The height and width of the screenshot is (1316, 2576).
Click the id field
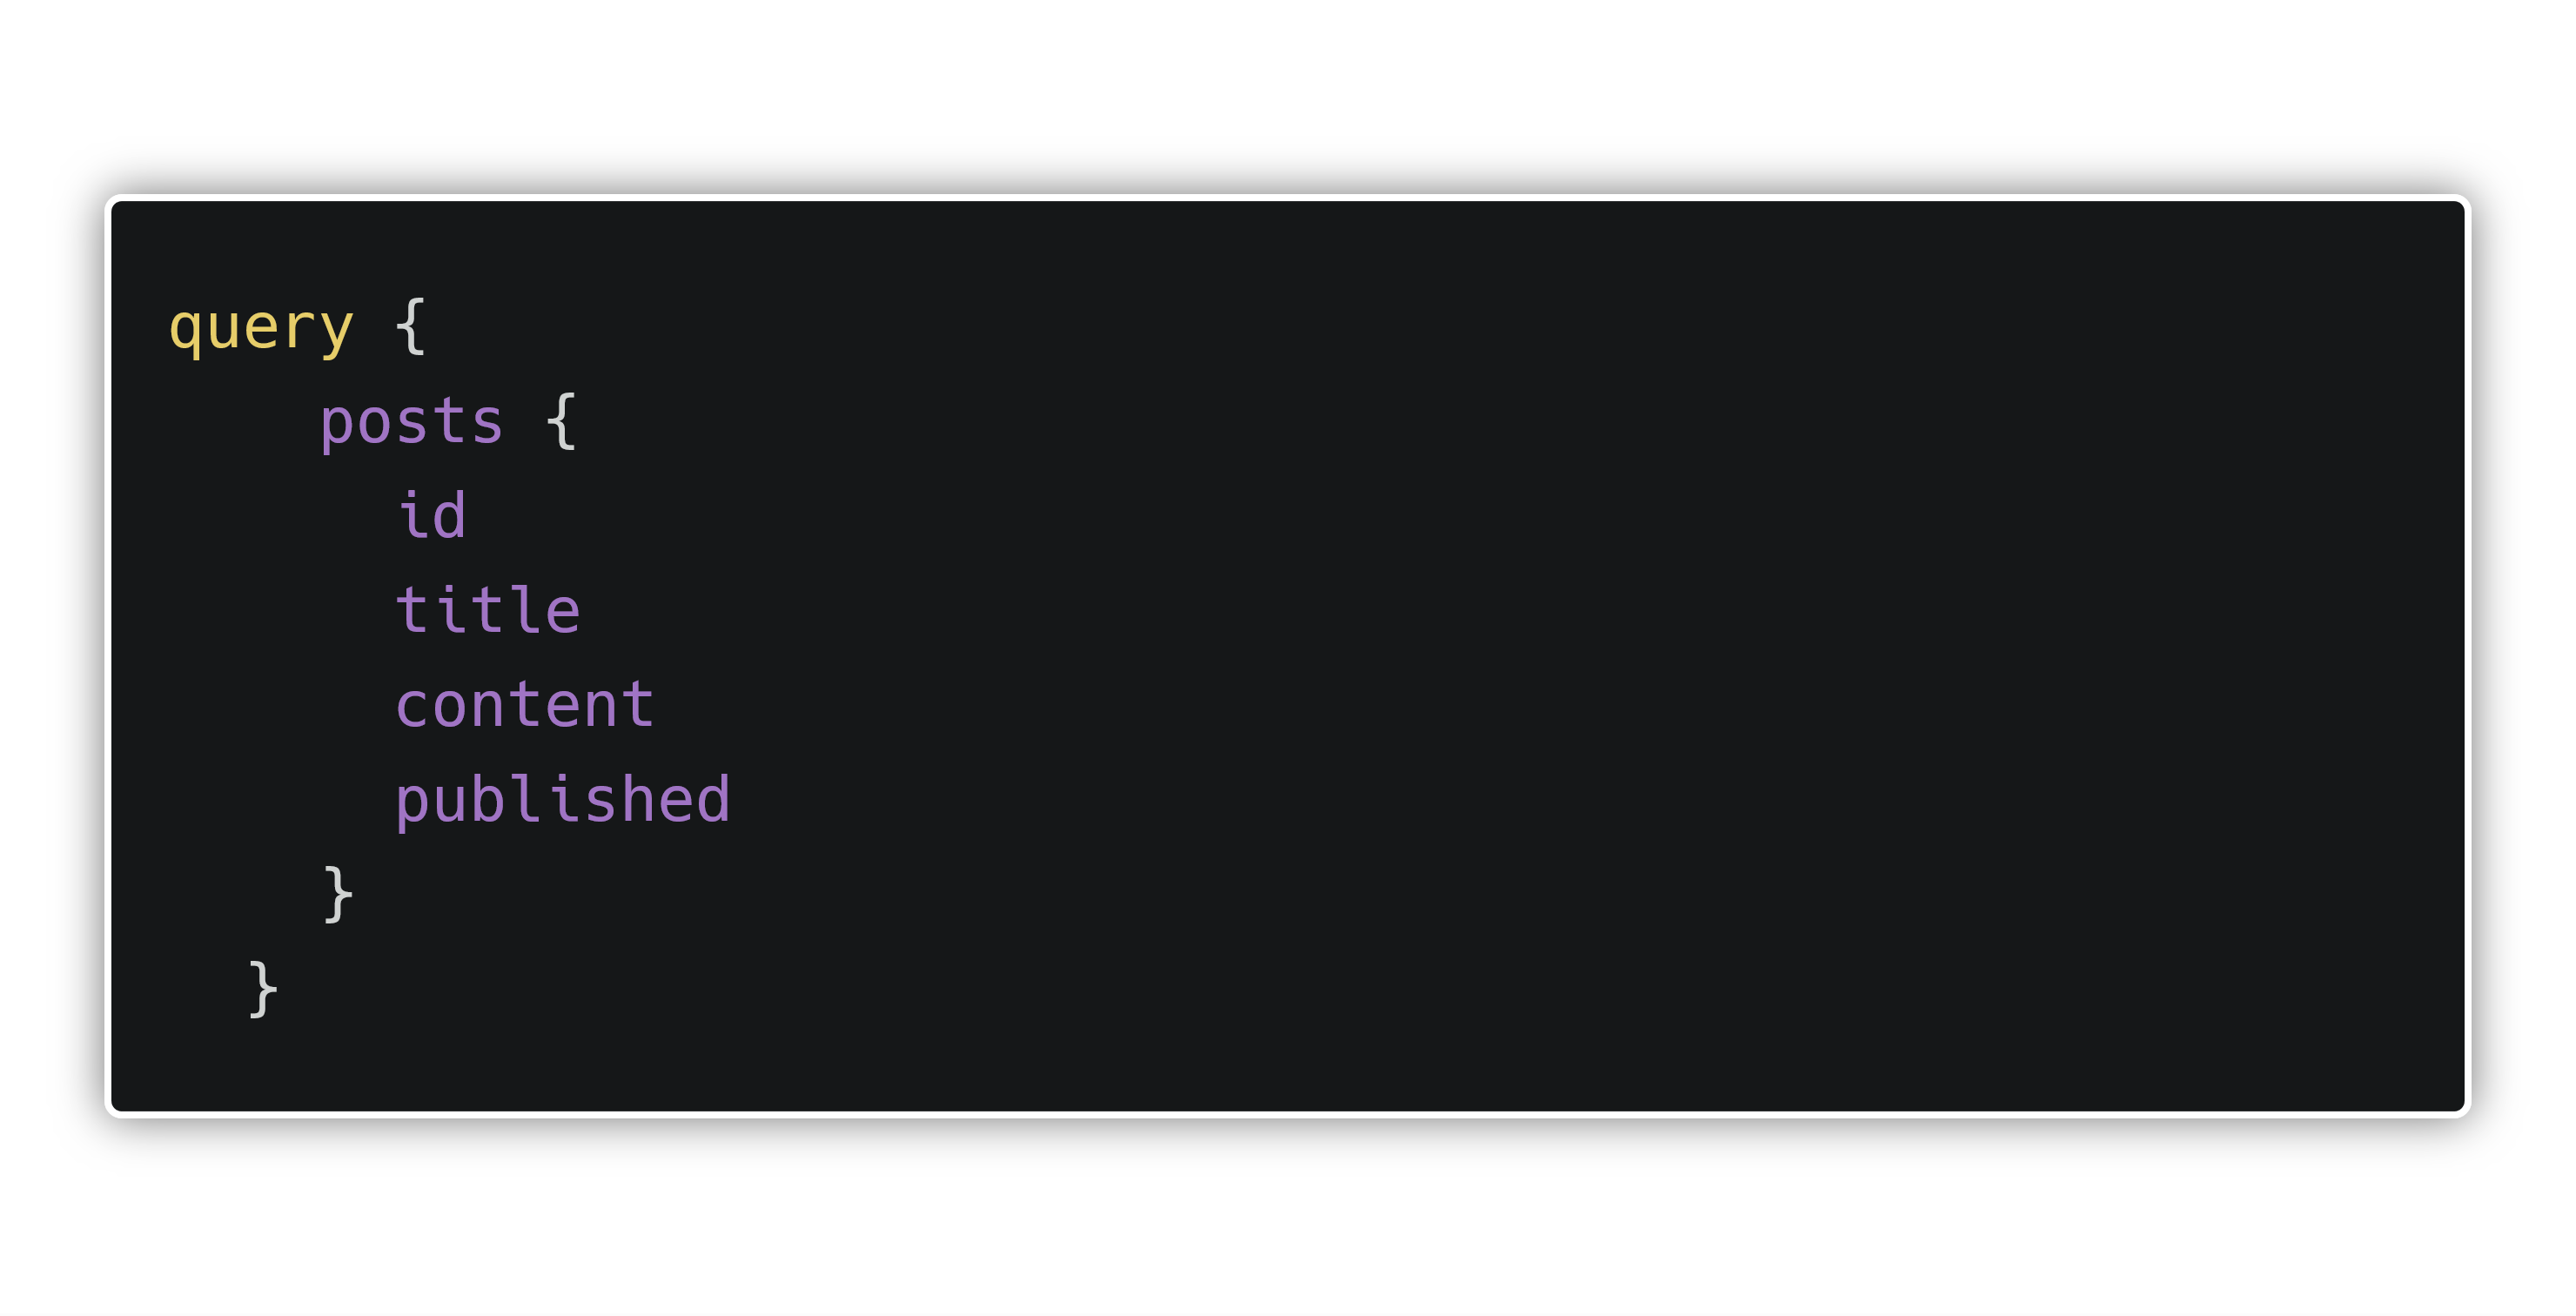[432, 515]
